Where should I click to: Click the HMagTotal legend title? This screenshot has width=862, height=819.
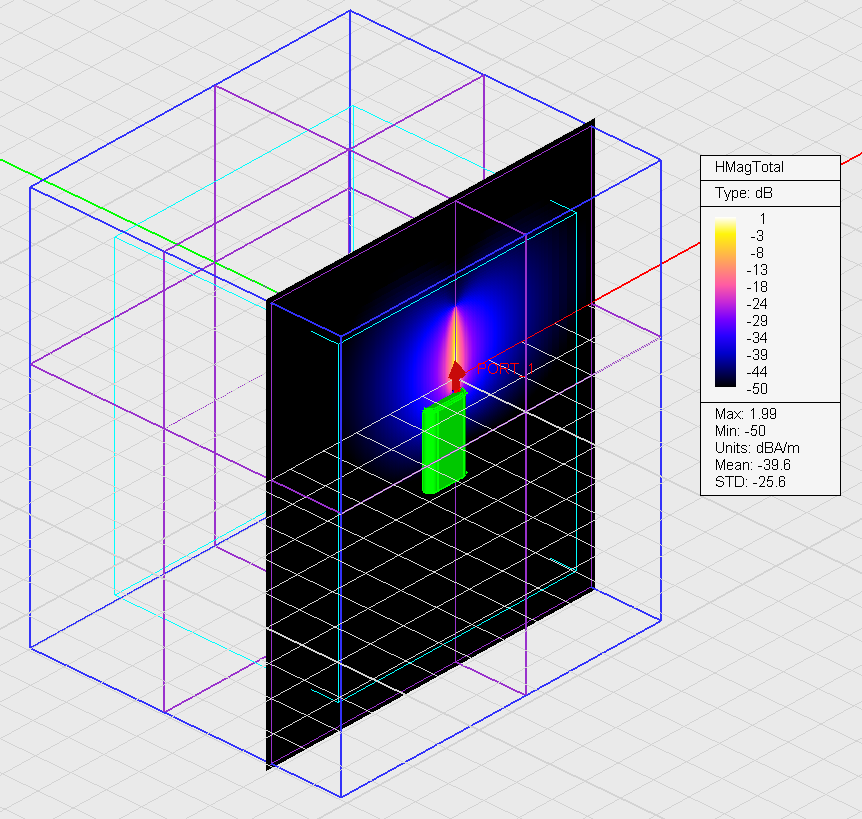coord(740,168)
